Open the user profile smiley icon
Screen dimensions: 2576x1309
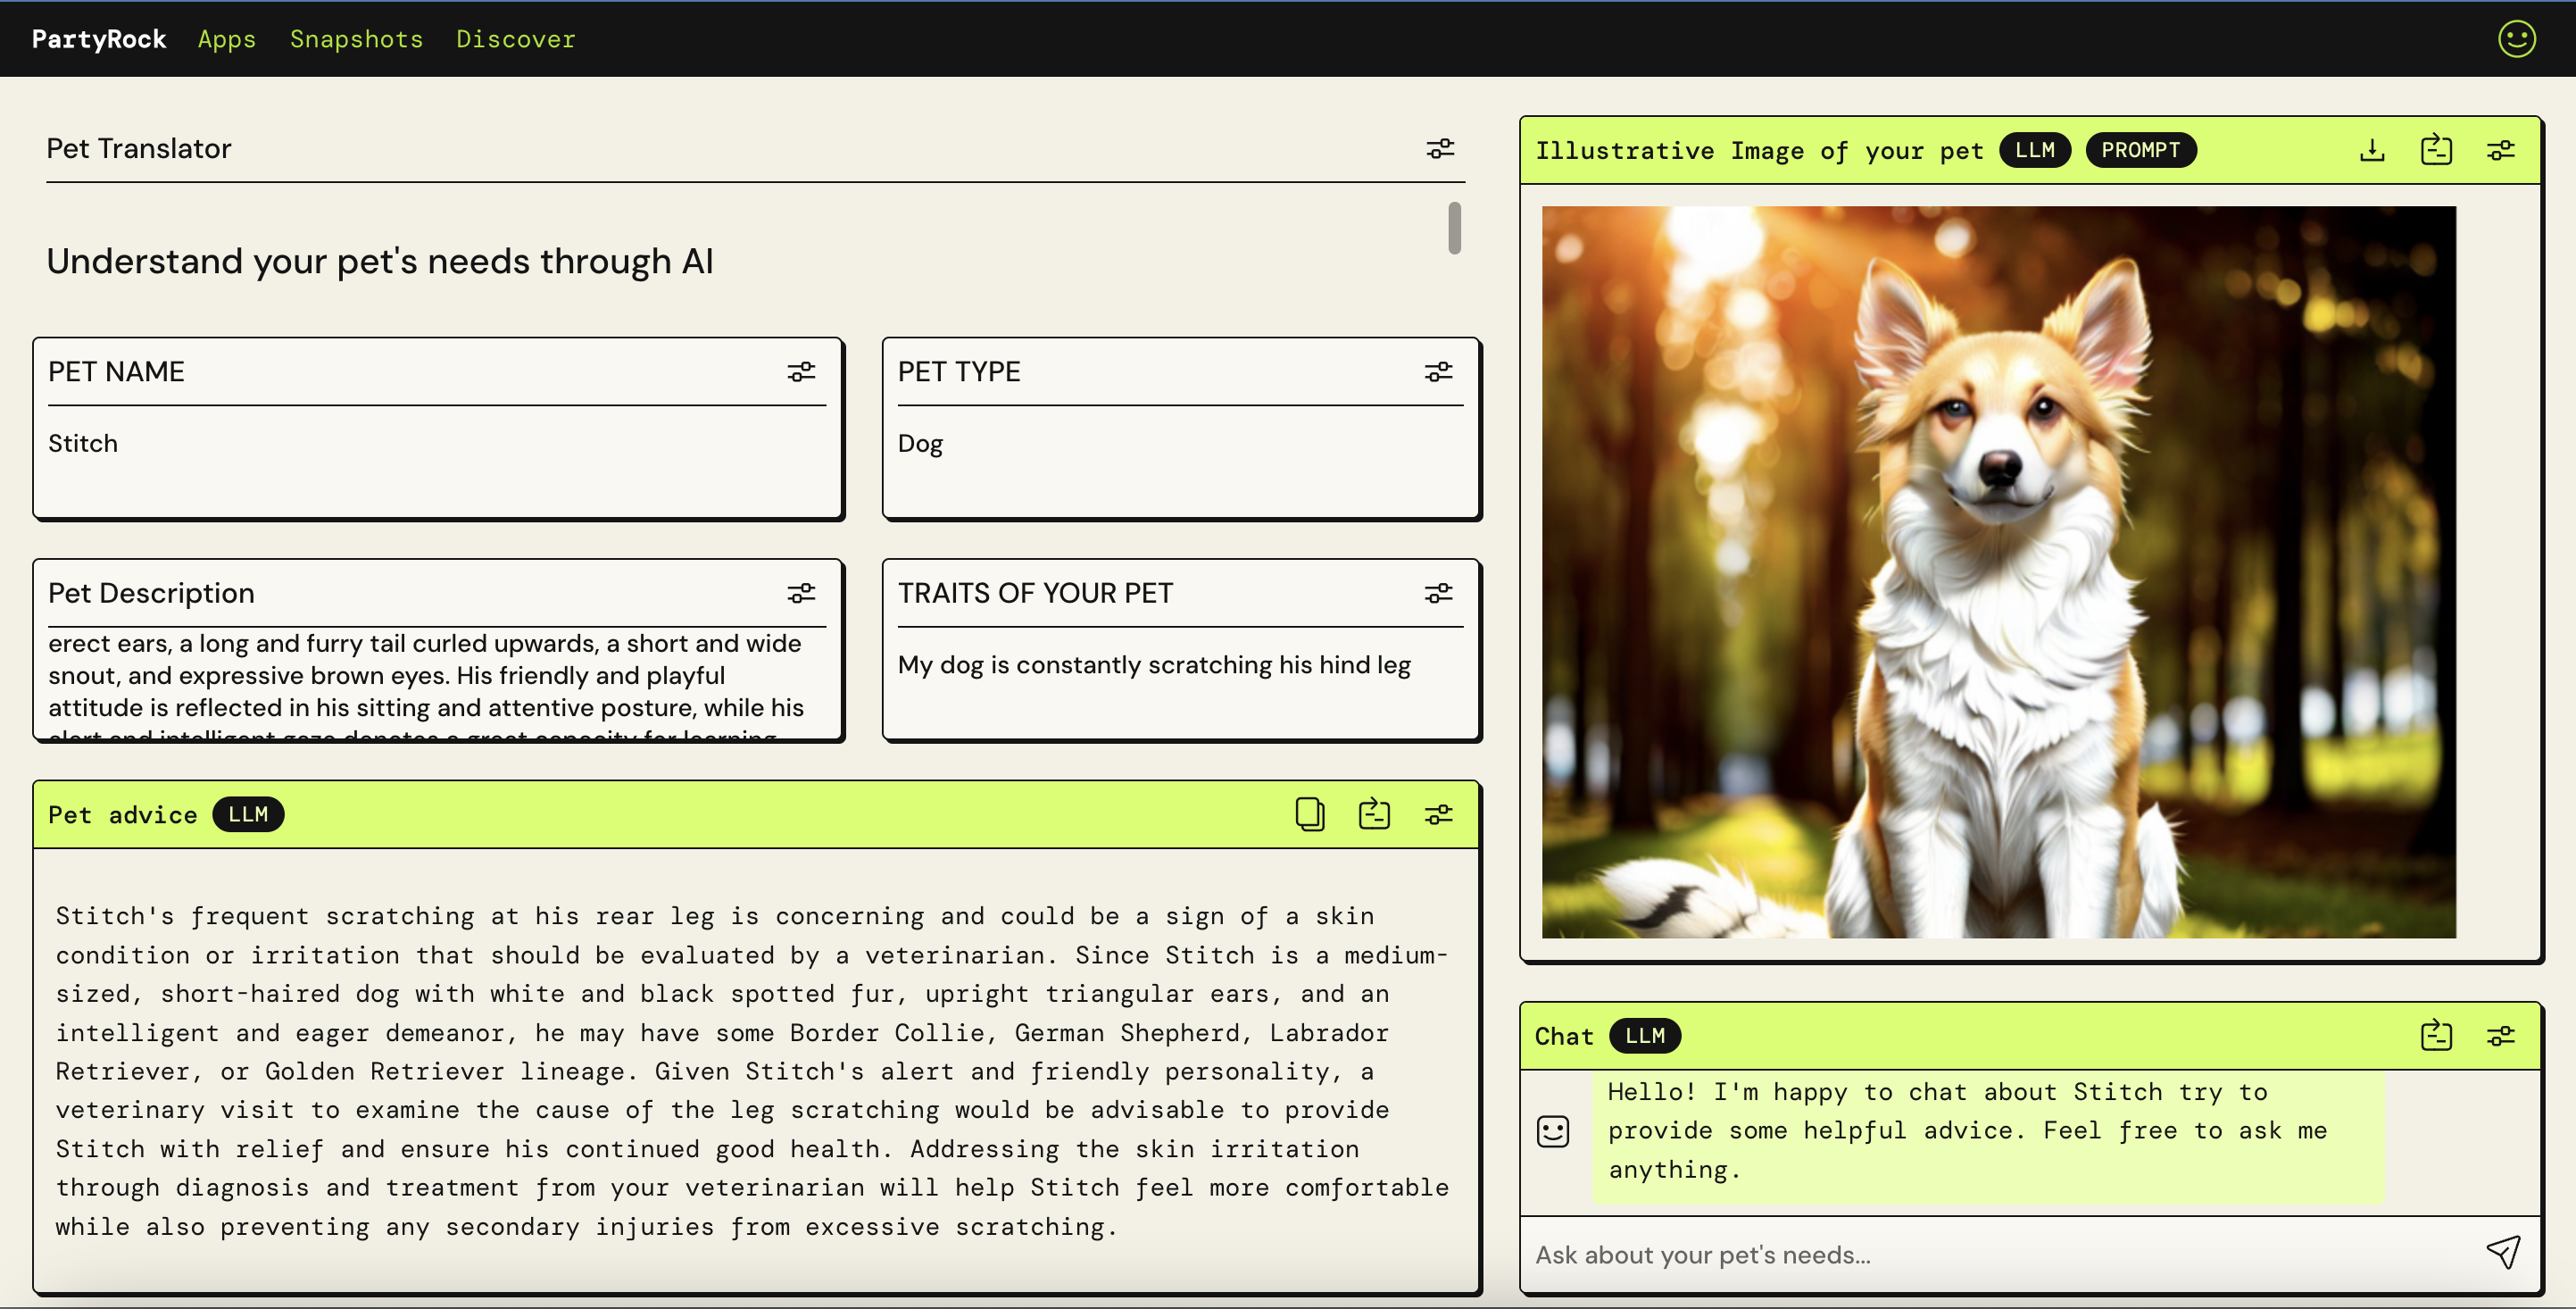[x=2516, y=39]
